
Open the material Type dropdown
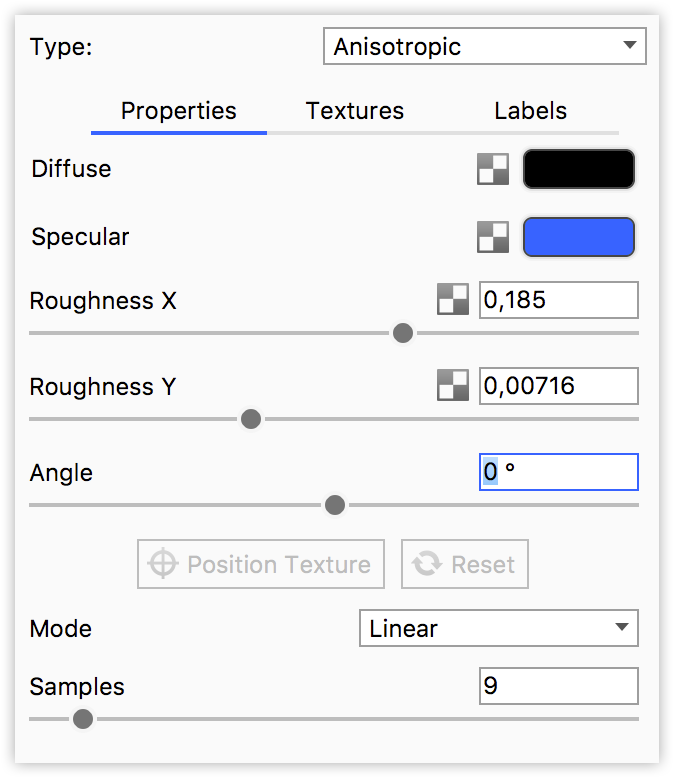pos(485,47)
